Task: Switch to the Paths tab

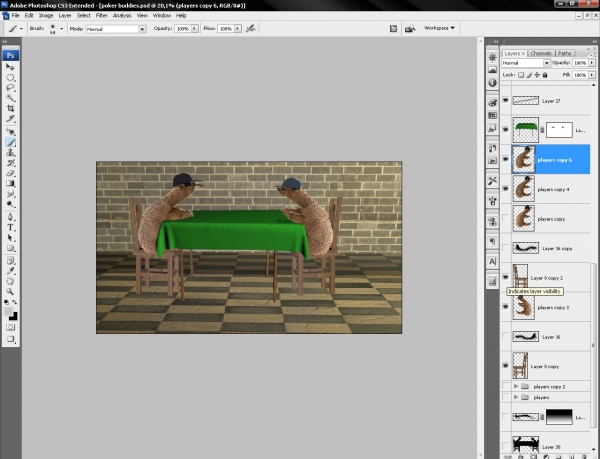Action: (x=564, y=53)
